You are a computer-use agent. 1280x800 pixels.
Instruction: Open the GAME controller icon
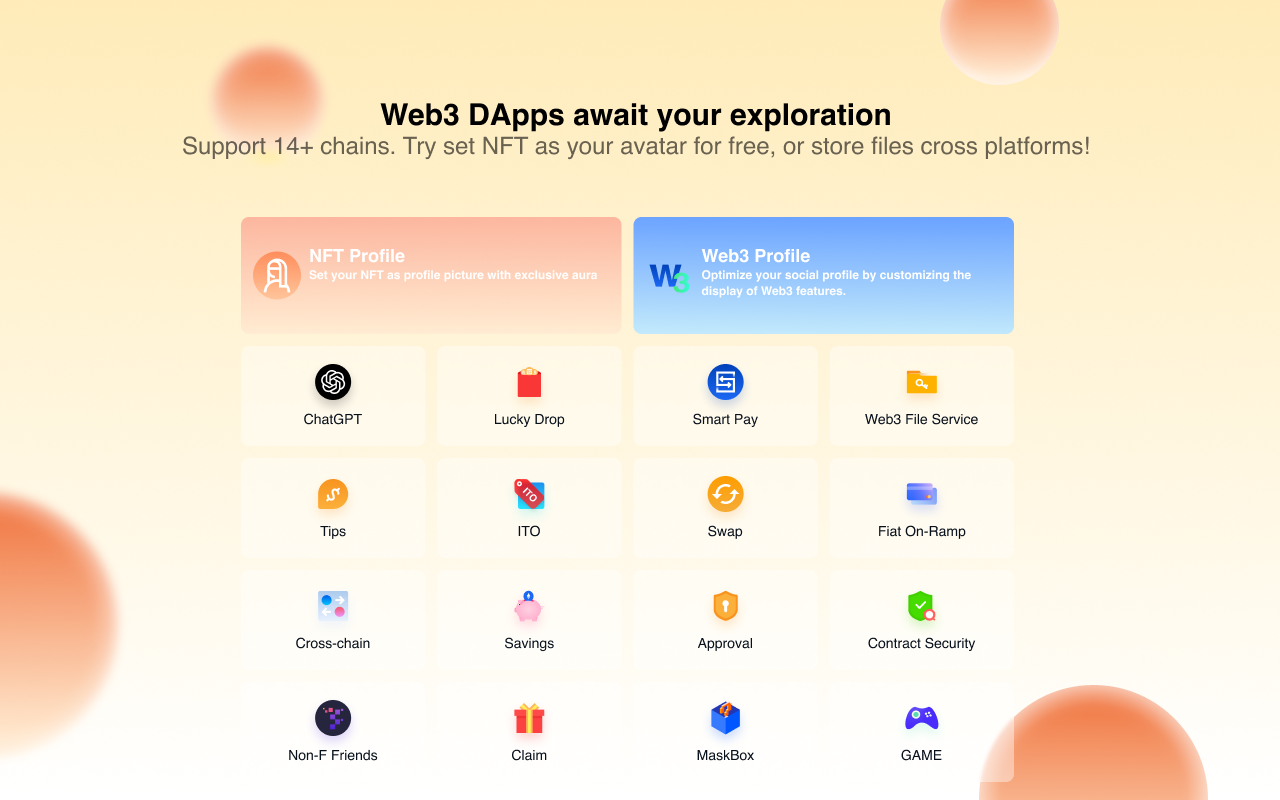pyautogui.click(x=920, y=718)
